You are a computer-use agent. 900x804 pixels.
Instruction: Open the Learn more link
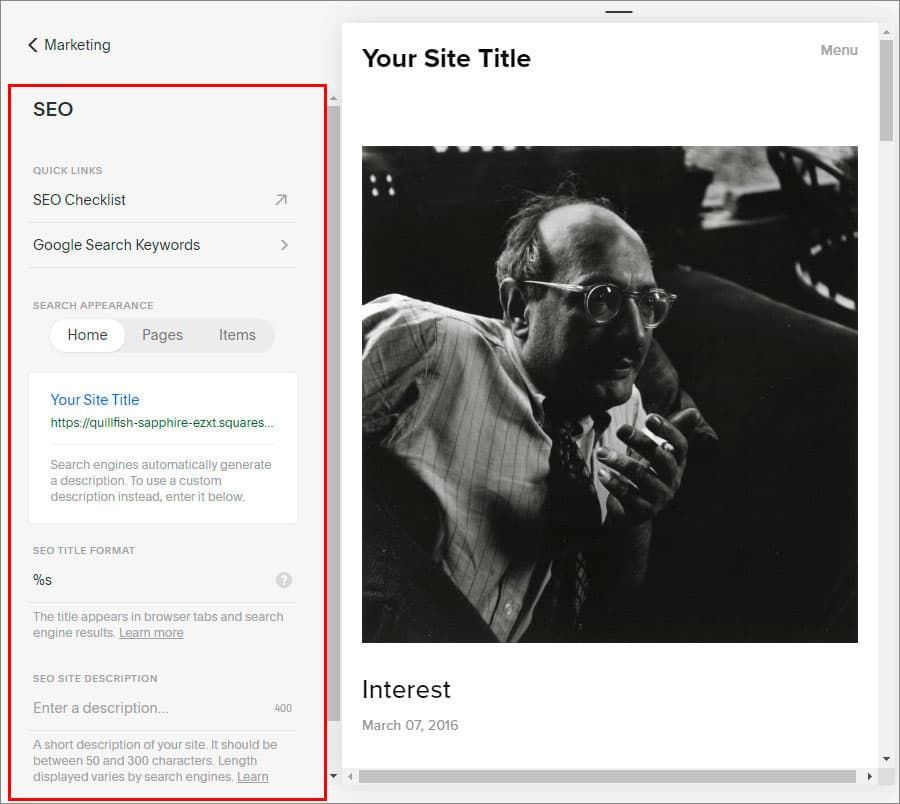tap(151, 633)
